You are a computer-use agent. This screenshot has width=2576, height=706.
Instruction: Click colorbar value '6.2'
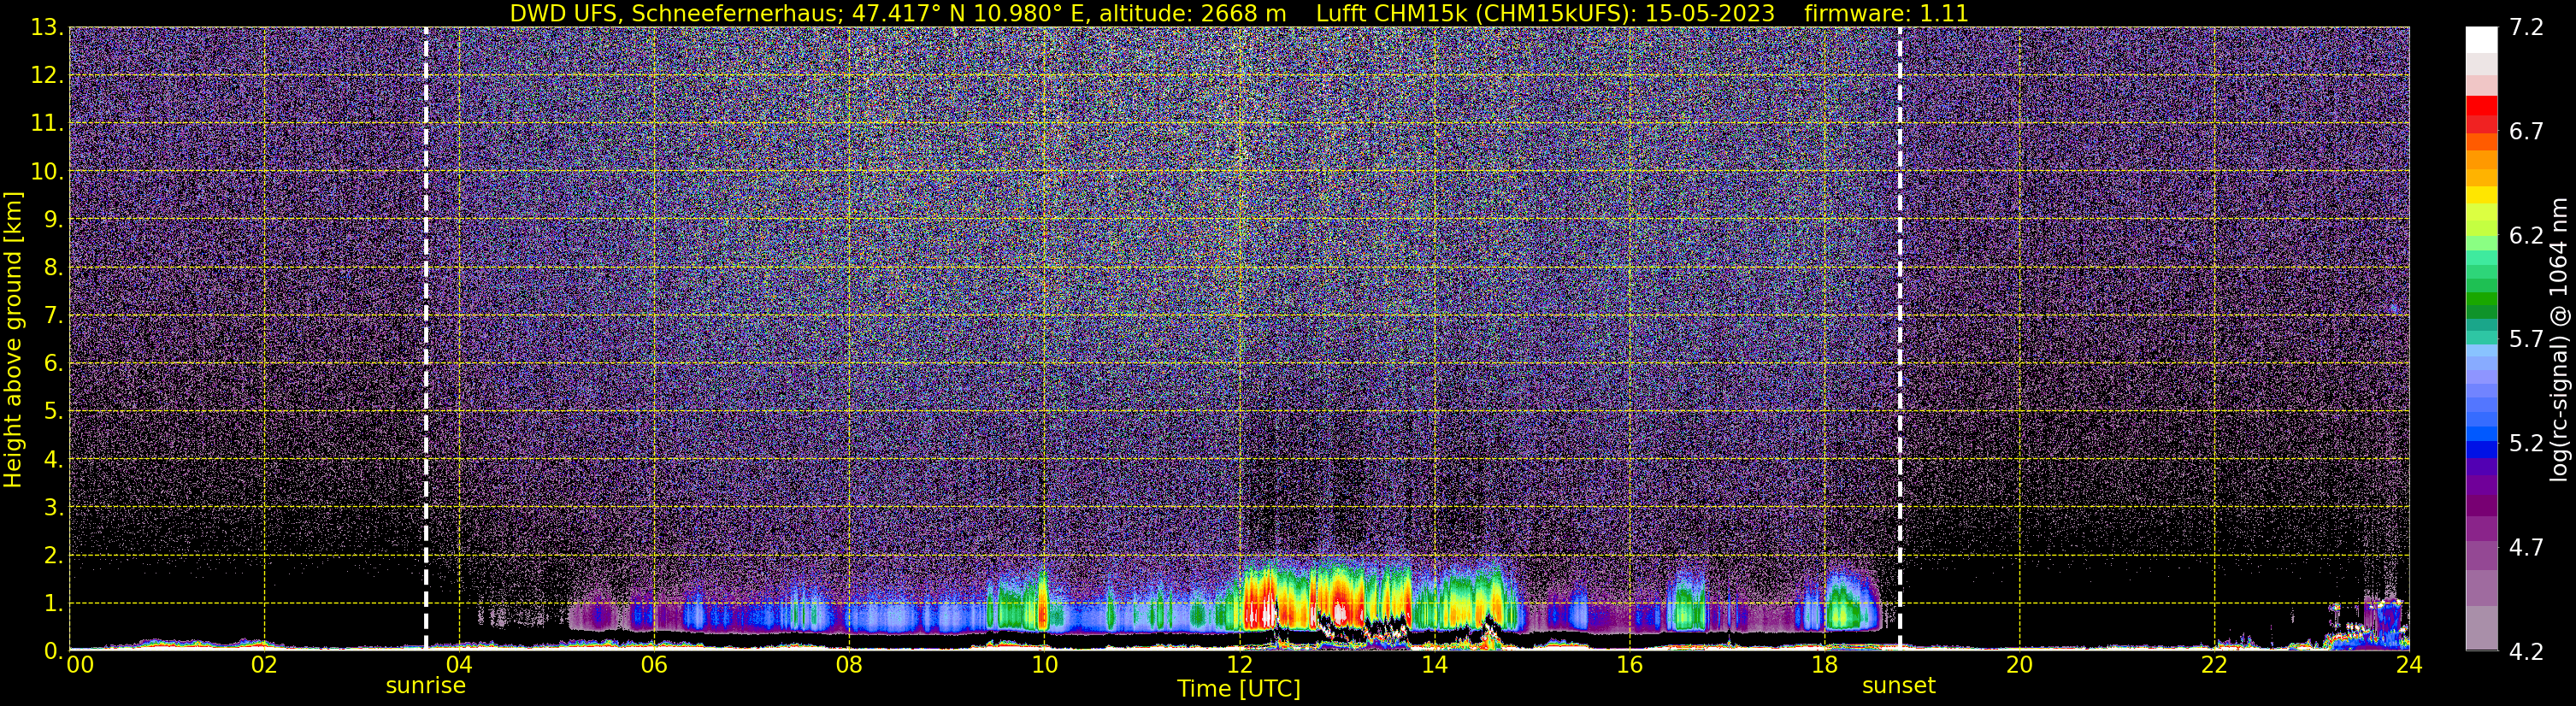[x=2526, y=236]
